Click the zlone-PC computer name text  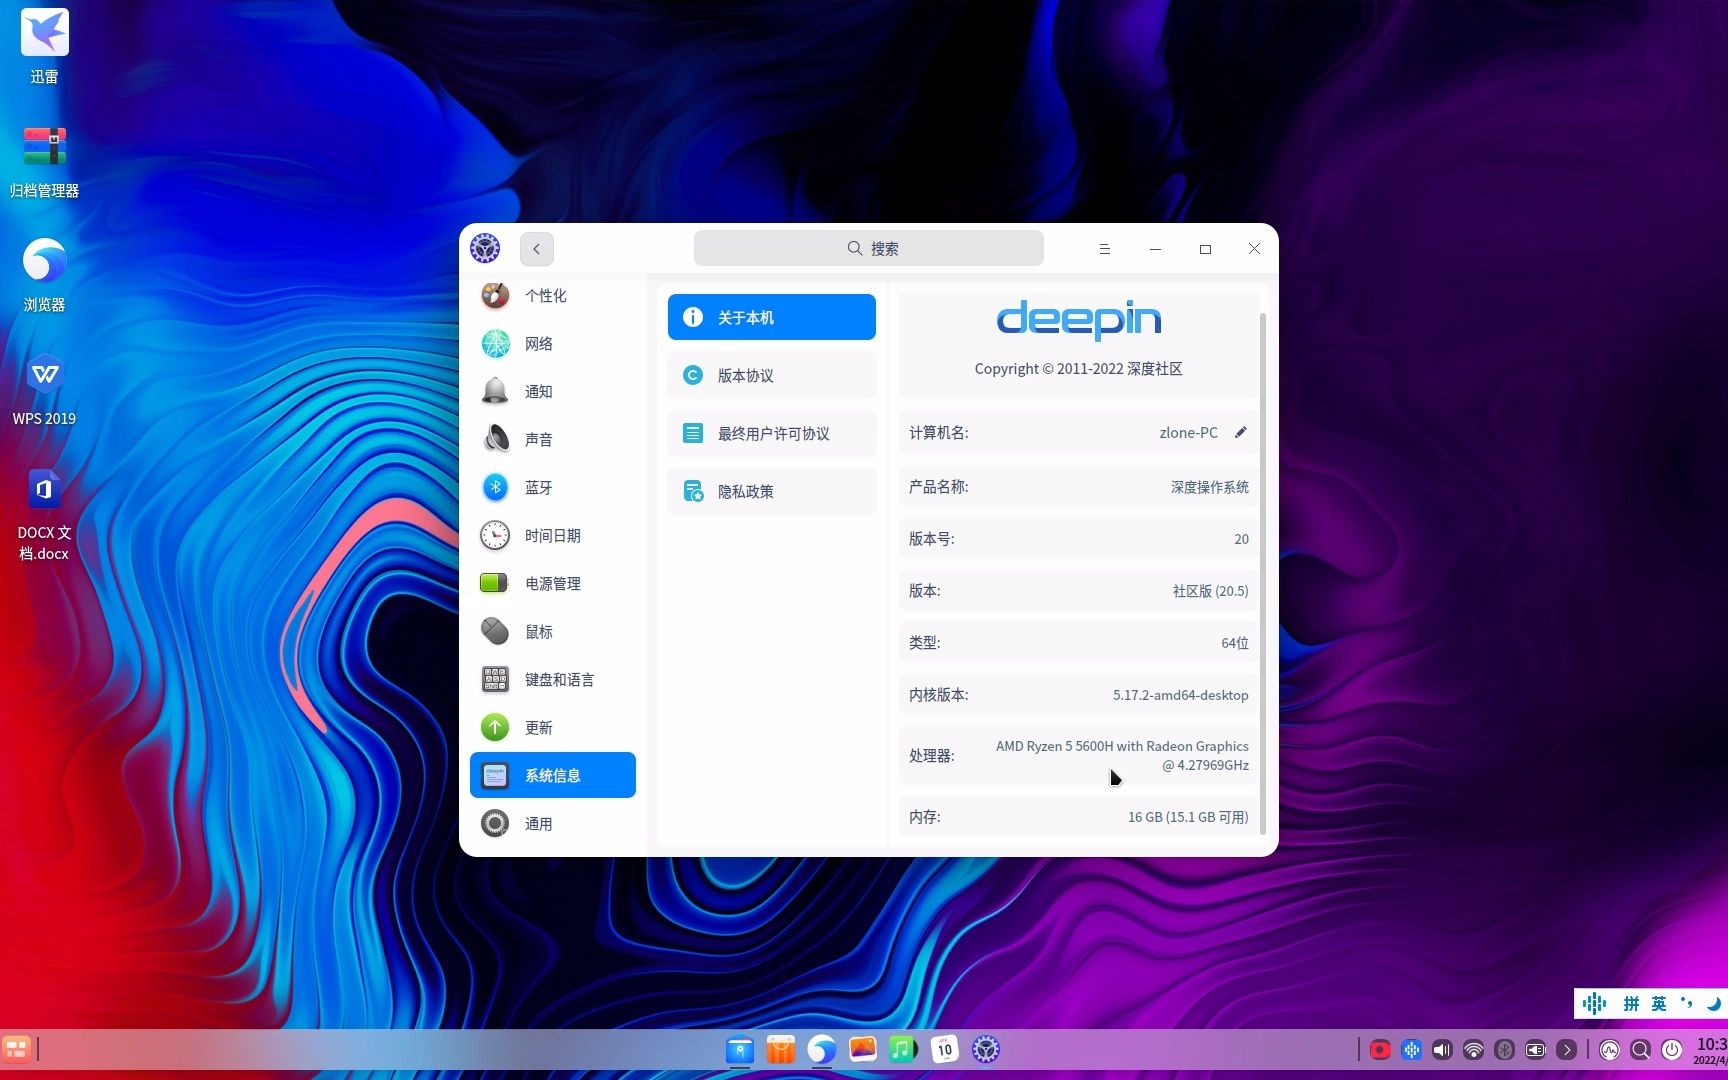point(1188,432)
